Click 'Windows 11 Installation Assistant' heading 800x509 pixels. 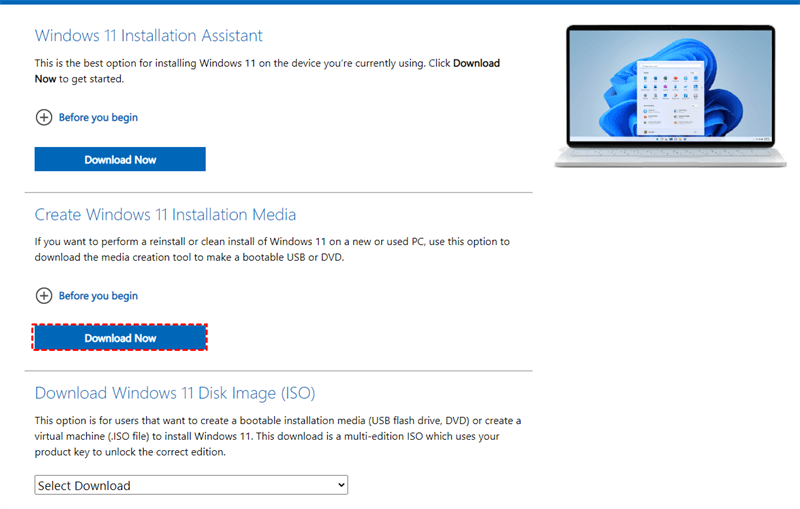148,36
